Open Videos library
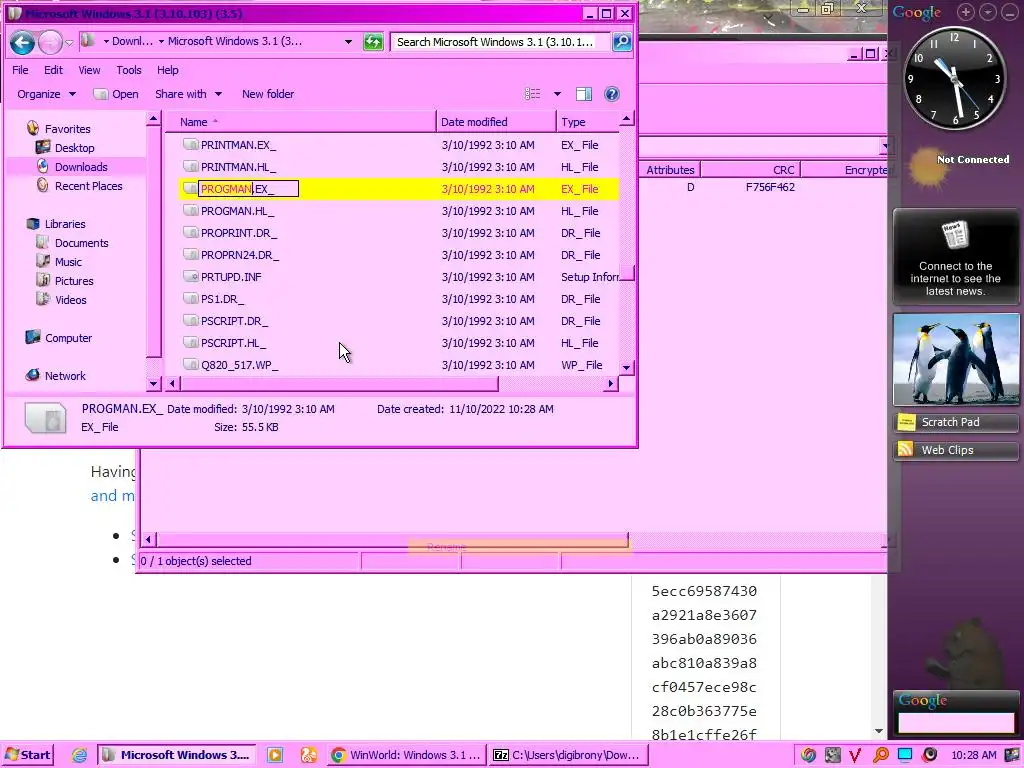 coord(71,299)
